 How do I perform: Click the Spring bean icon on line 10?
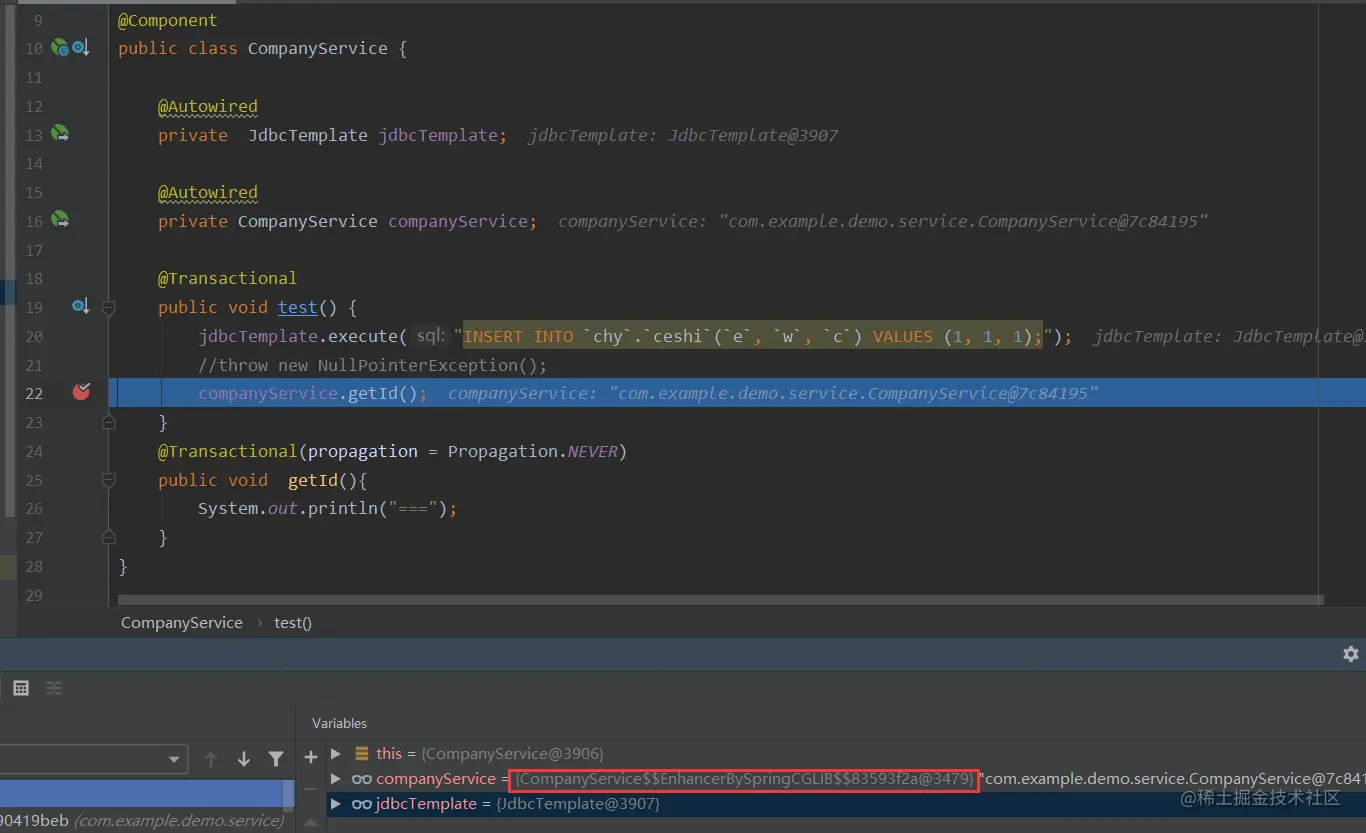coord(60,47)
